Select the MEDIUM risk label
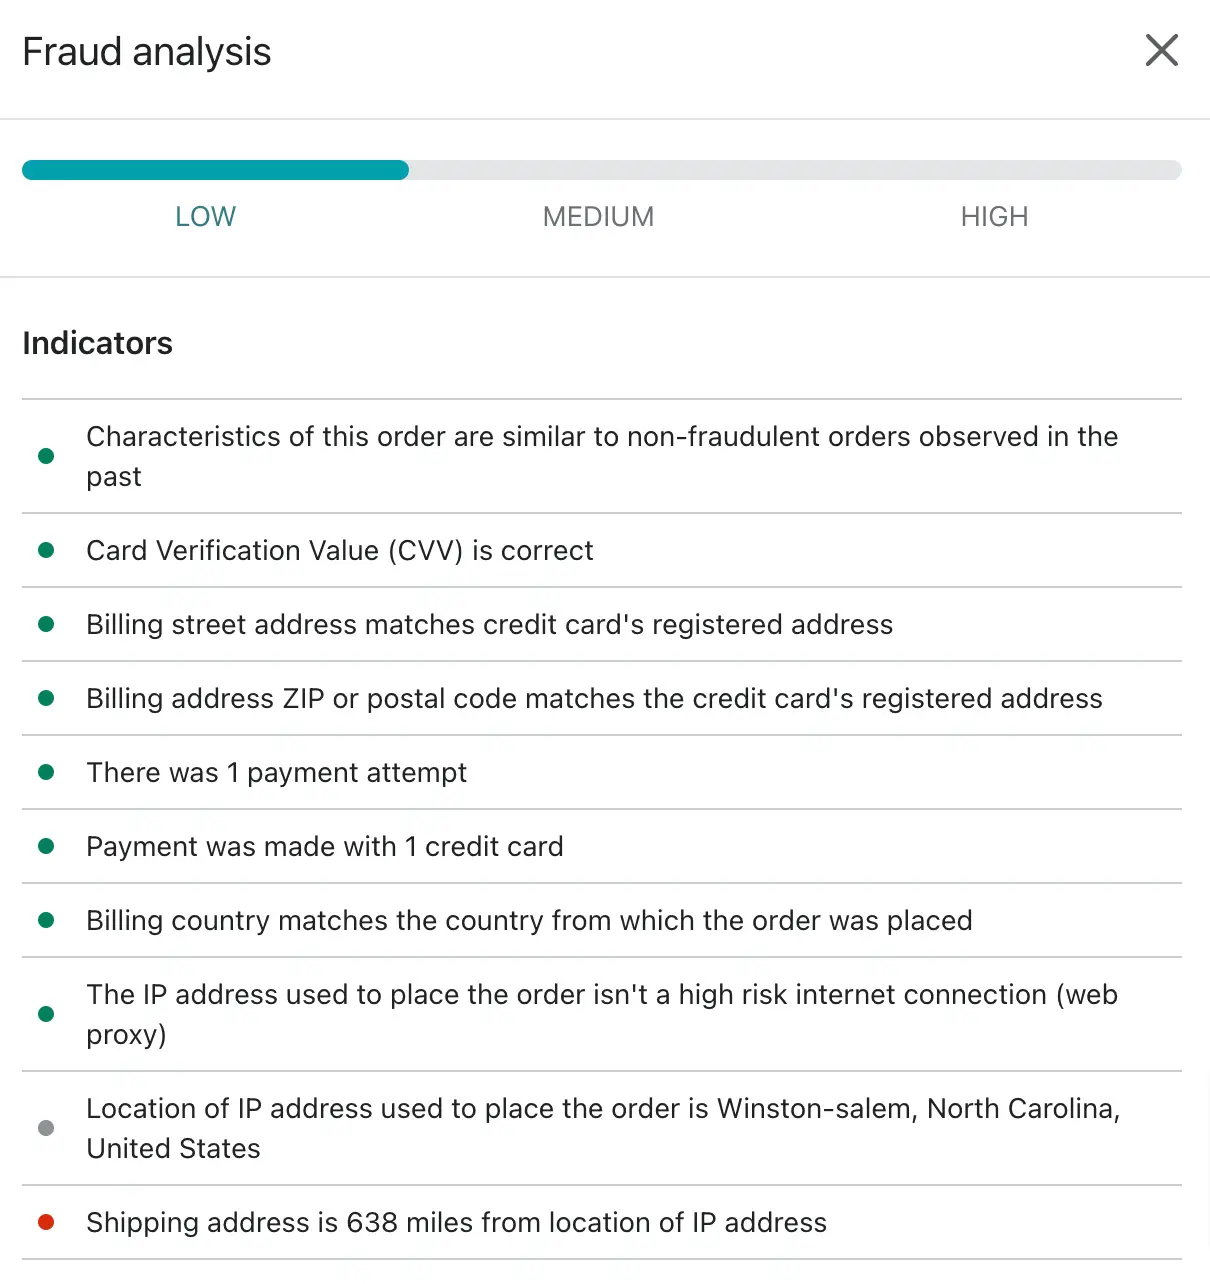 point(598,216)
